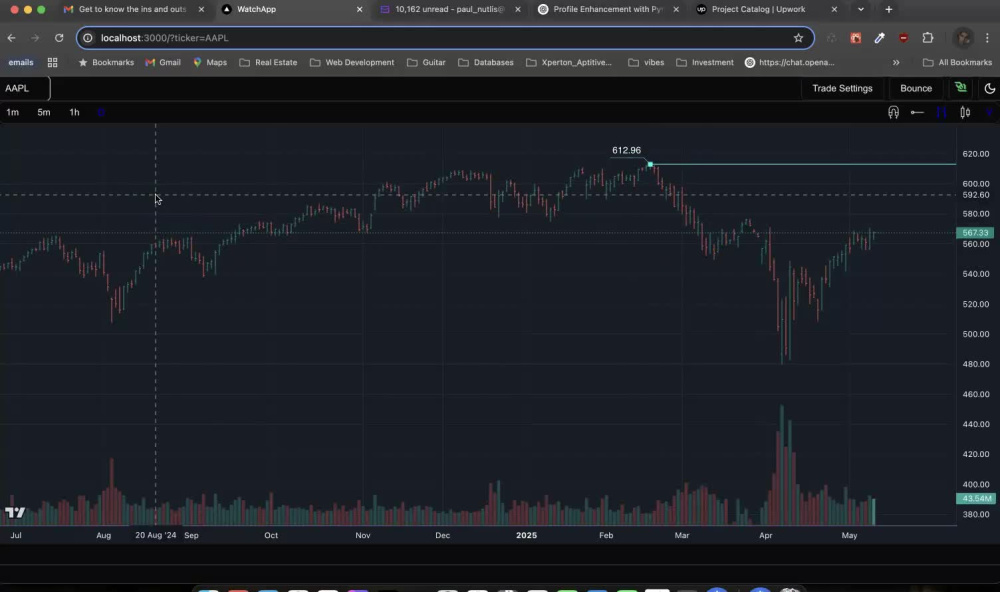Open the apps grid icon
The image size is (1000, 592).
click(x=52, y=63)
